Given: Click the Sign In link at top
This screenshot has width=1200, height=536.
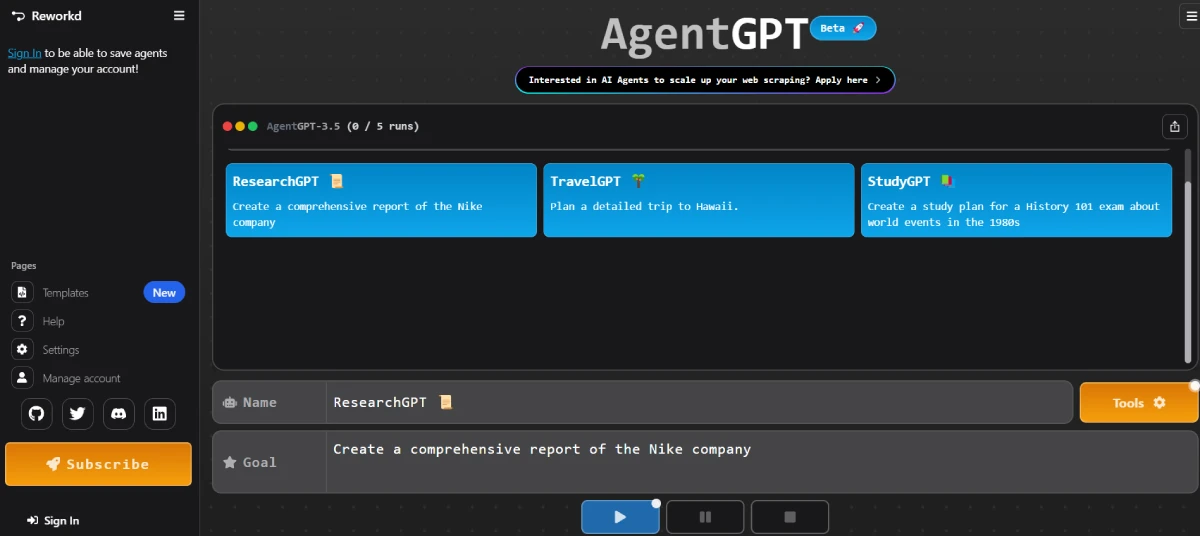Looking at the screenshot, I should coord(24,53).
